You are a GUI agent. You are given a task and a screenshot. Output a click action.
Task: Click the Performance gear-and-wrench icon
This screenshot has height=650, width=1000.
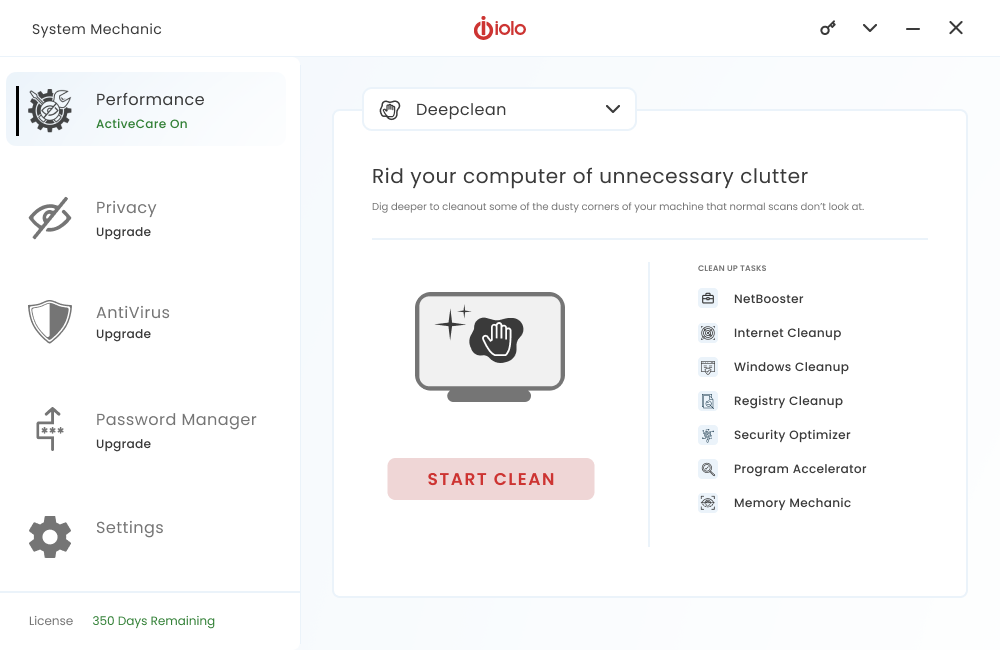click(50, 110)
